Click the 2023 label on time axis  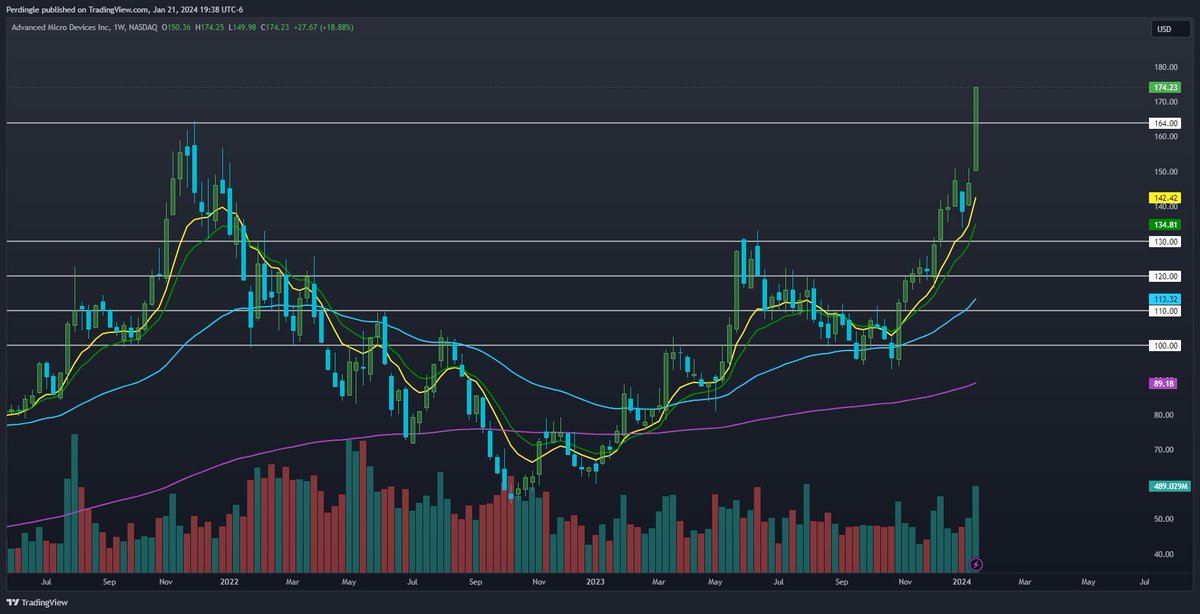595,580
